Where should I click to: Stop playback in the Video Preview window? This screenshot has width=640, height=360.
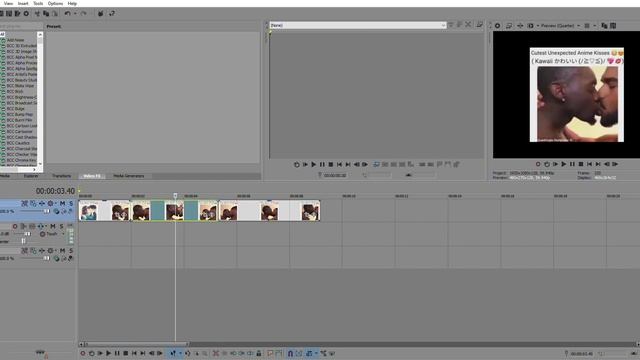click(581, 164)
